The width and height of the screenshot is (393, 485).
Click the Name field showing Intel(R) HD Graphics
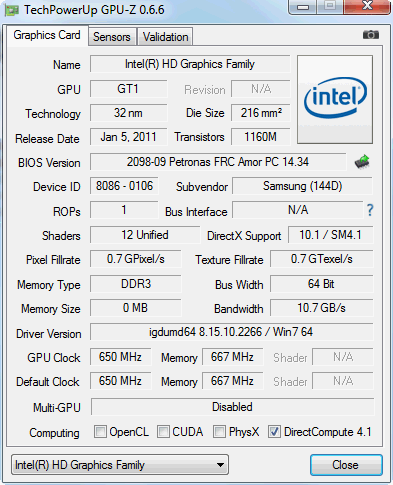[x=190, y=64]
